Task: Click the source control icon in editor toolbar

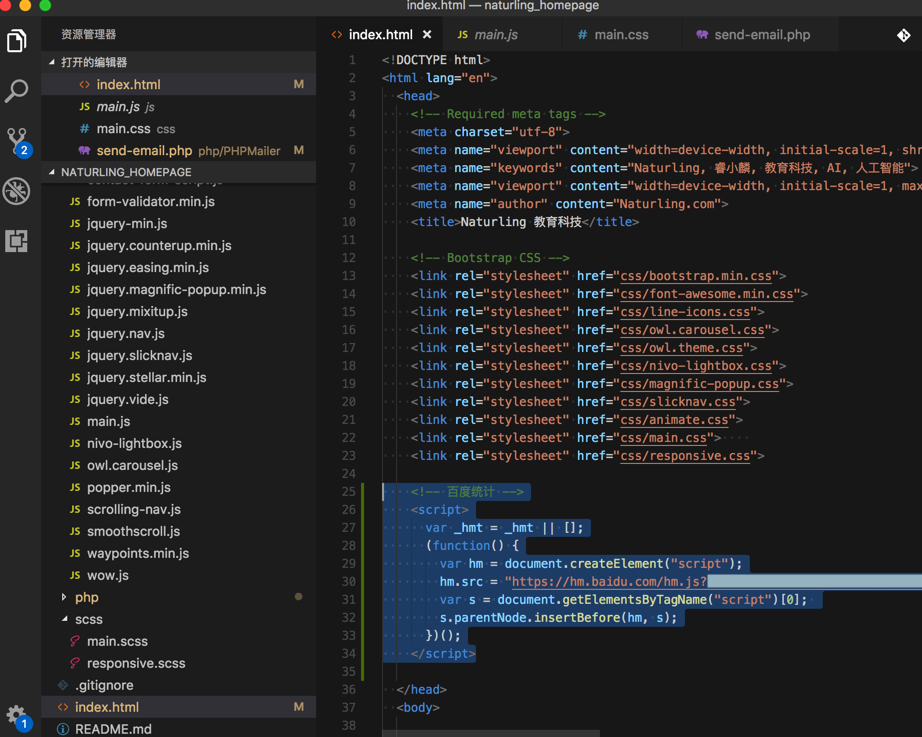Action: coord(903,35)
